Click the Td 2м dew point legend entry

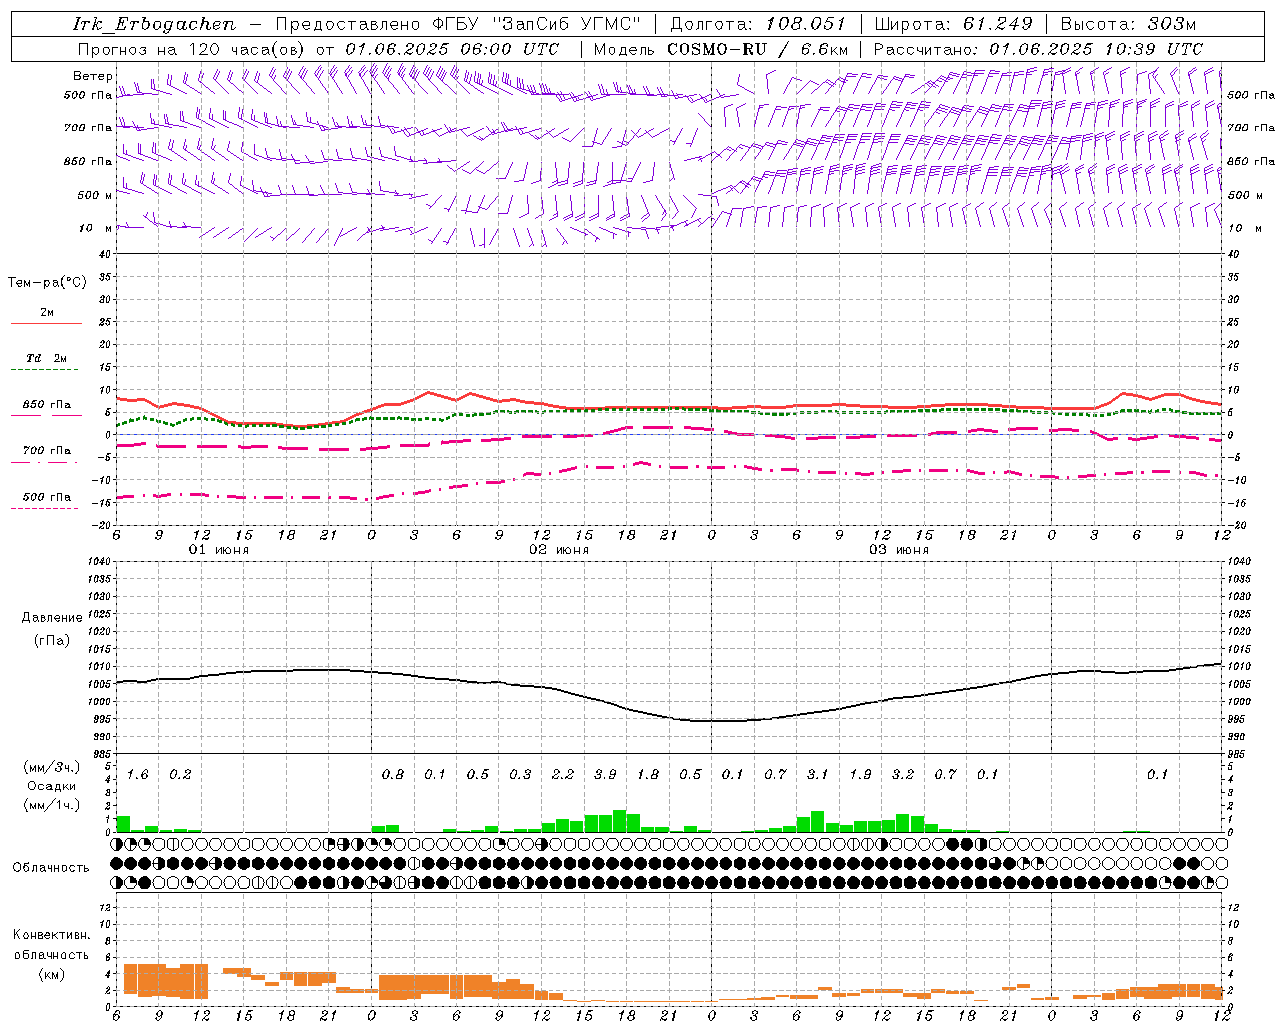pyautogui.click(x=47, y=362)
